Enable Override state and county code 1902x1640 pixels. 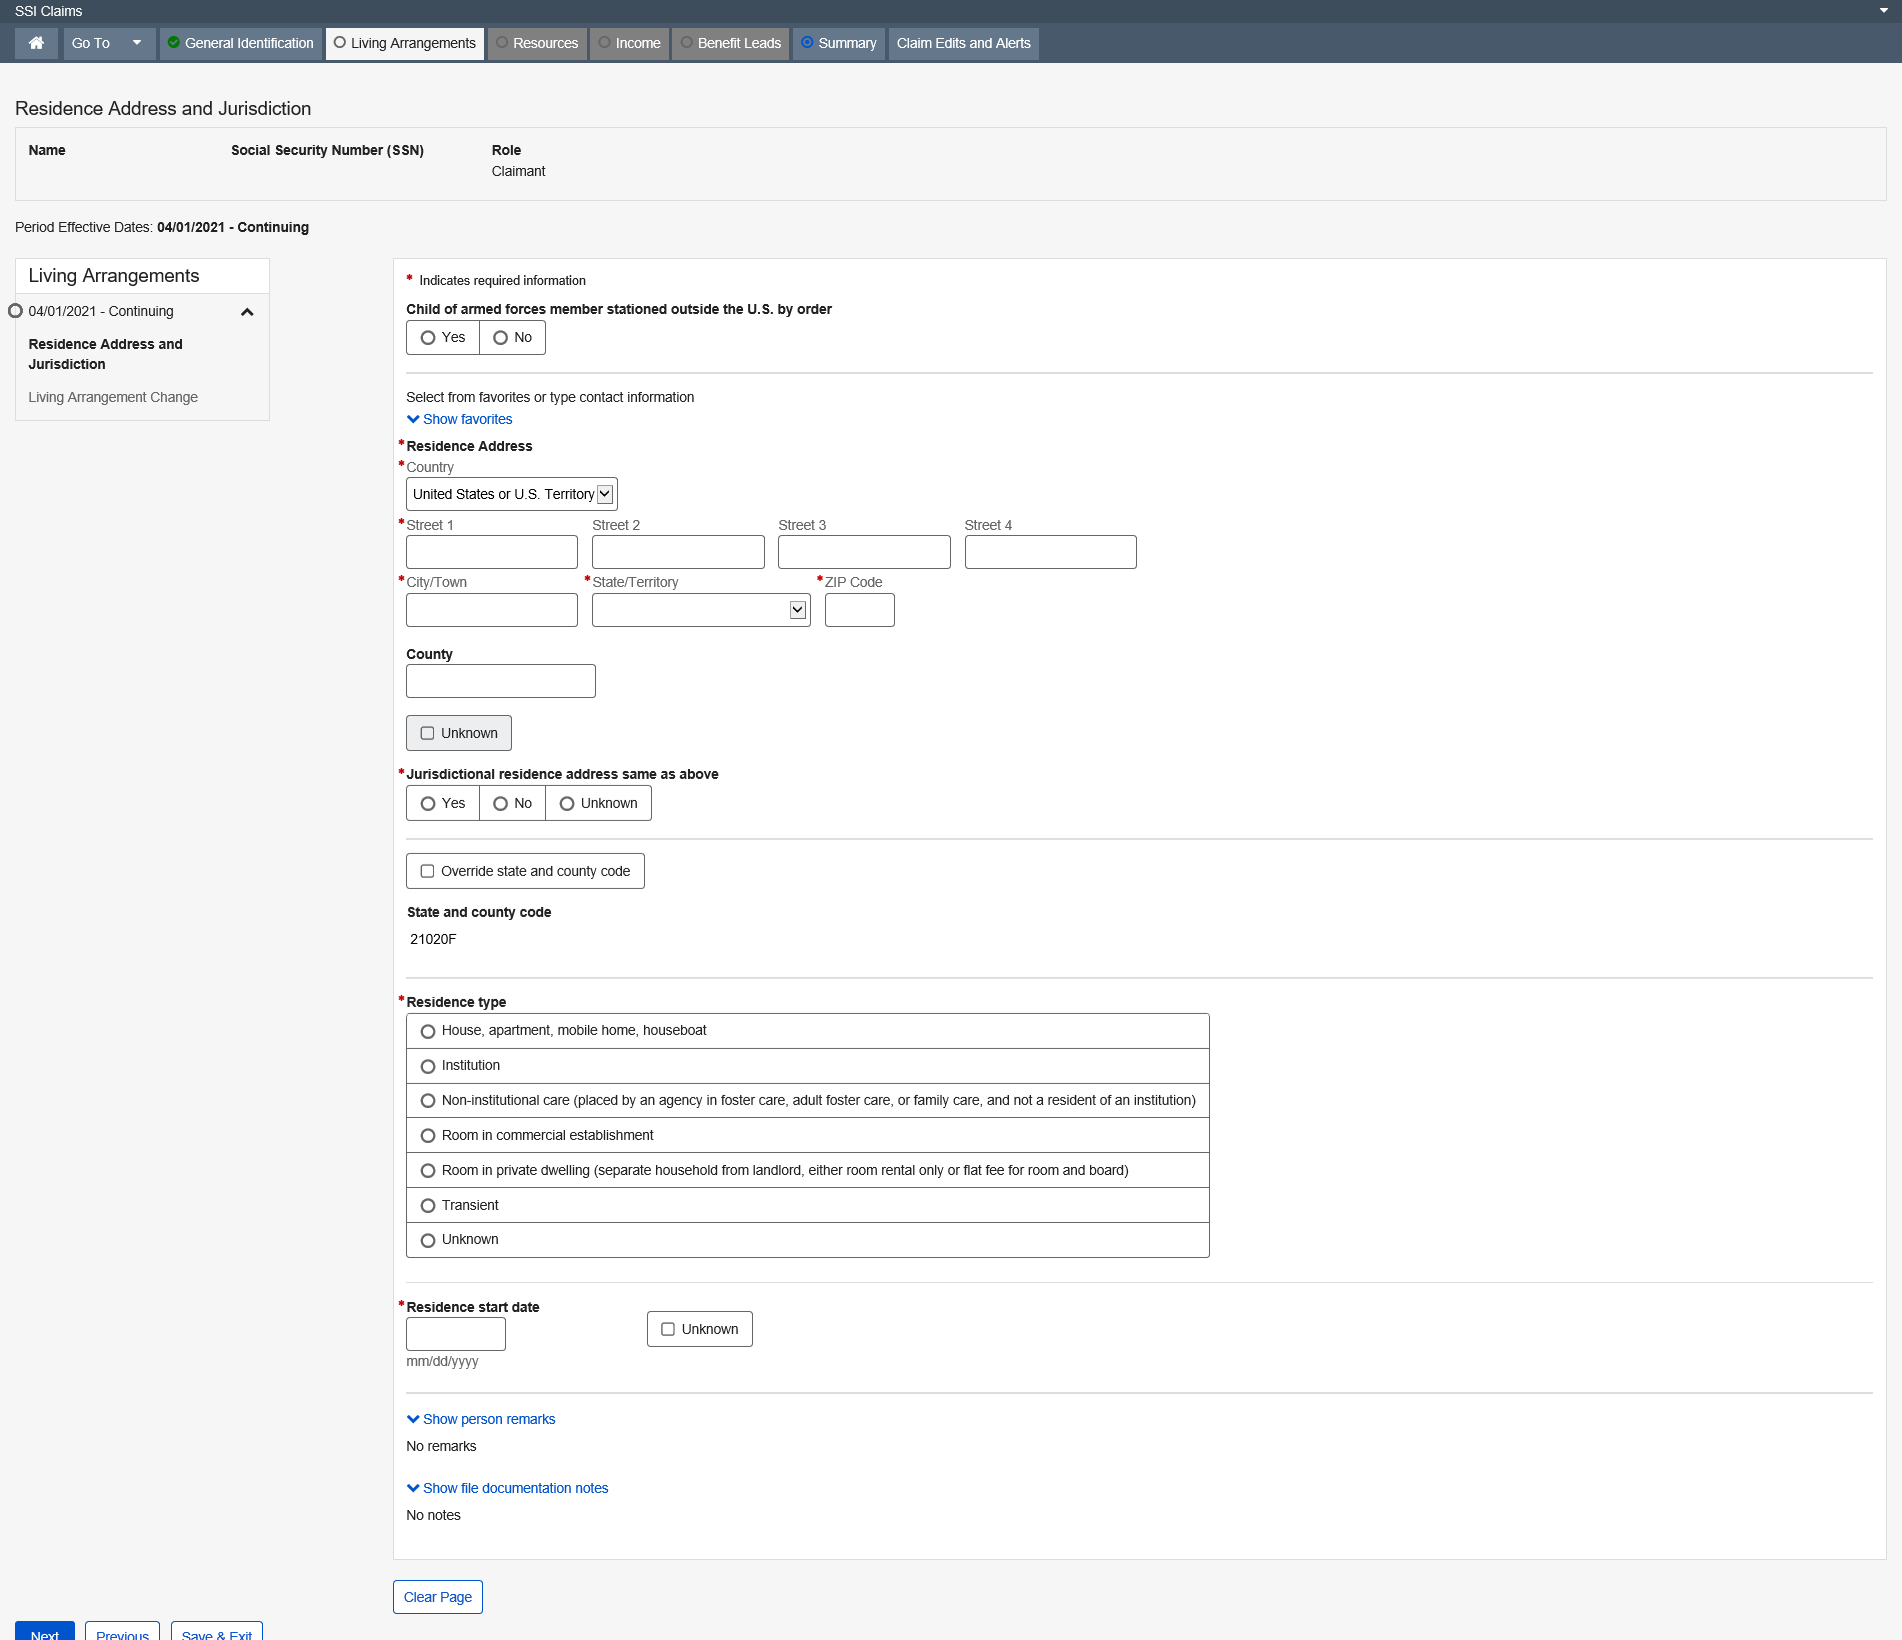(428, 871)
